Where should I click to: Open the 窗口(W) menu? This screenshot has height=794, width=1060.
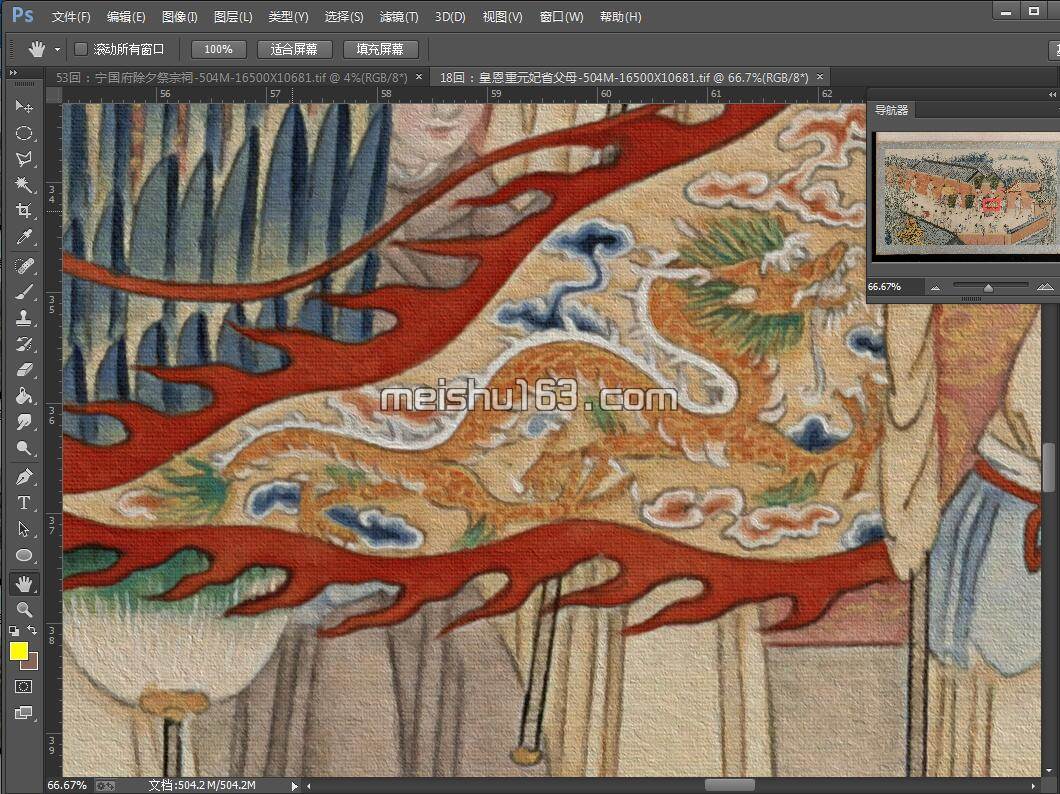[562, 17]
